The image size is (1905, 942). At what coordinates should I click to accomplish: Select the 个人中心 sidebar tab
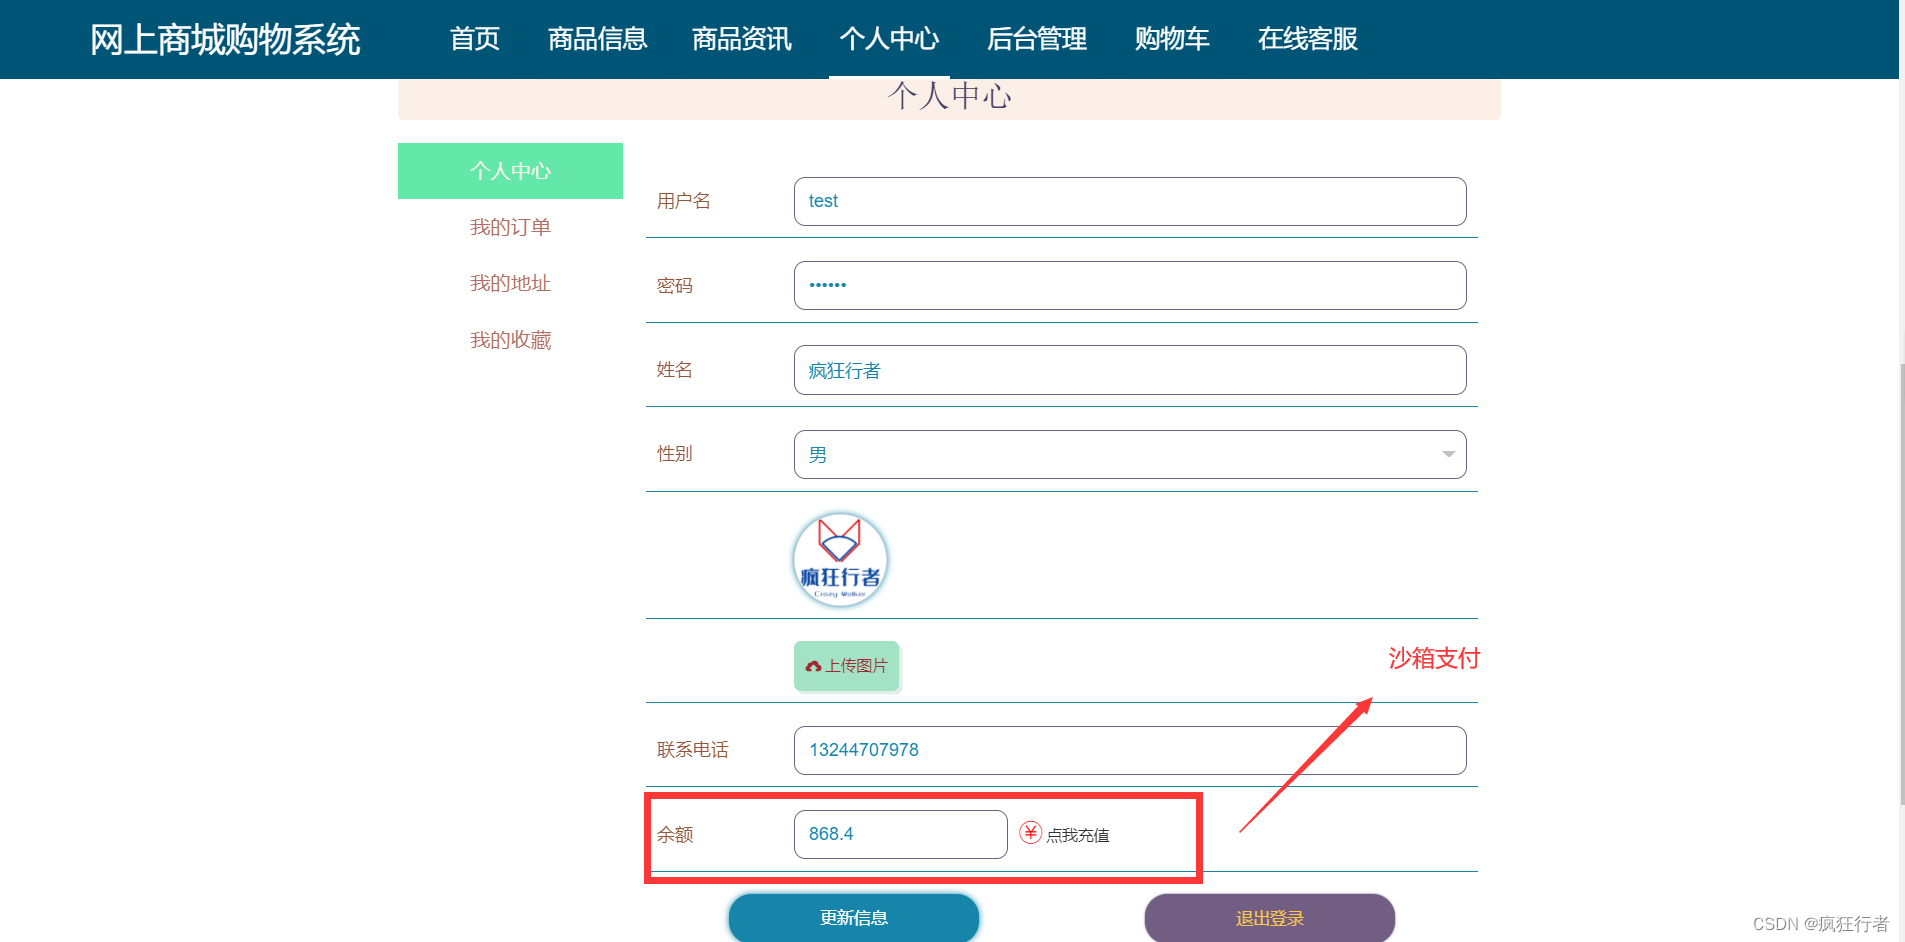click(510, 170)
